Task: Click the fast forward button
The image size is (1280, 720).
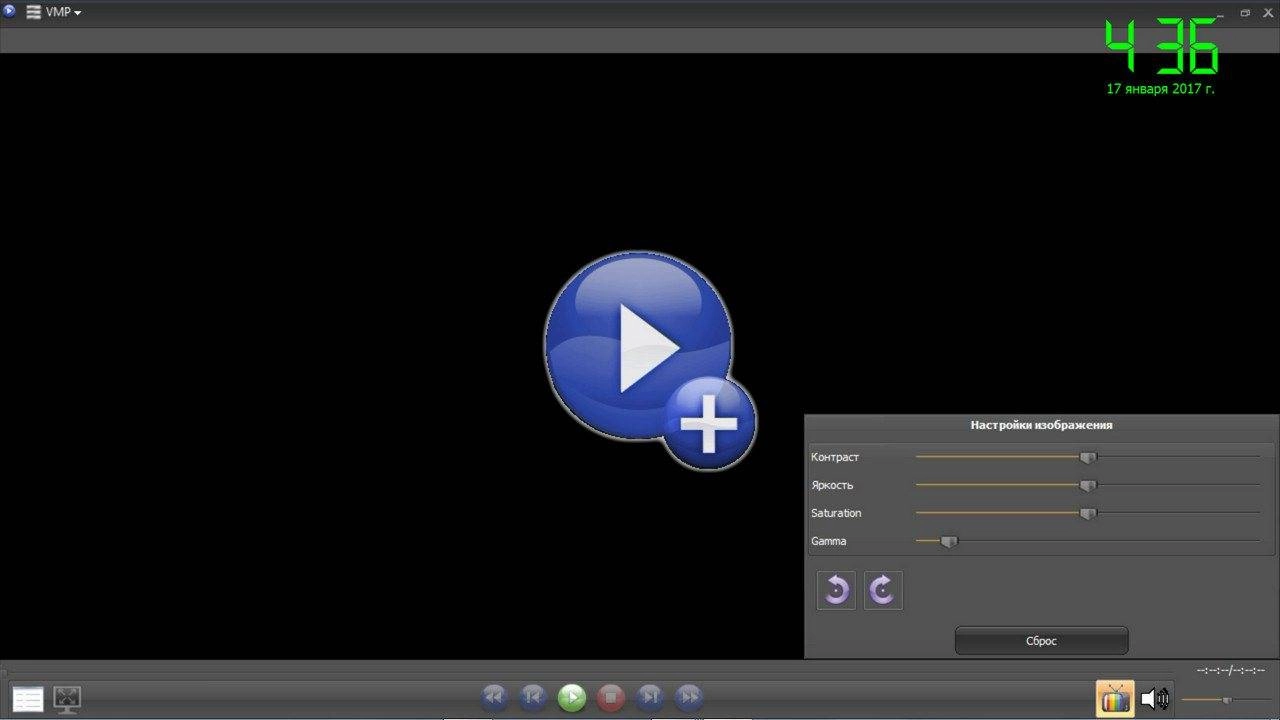Action: [689, 697]
